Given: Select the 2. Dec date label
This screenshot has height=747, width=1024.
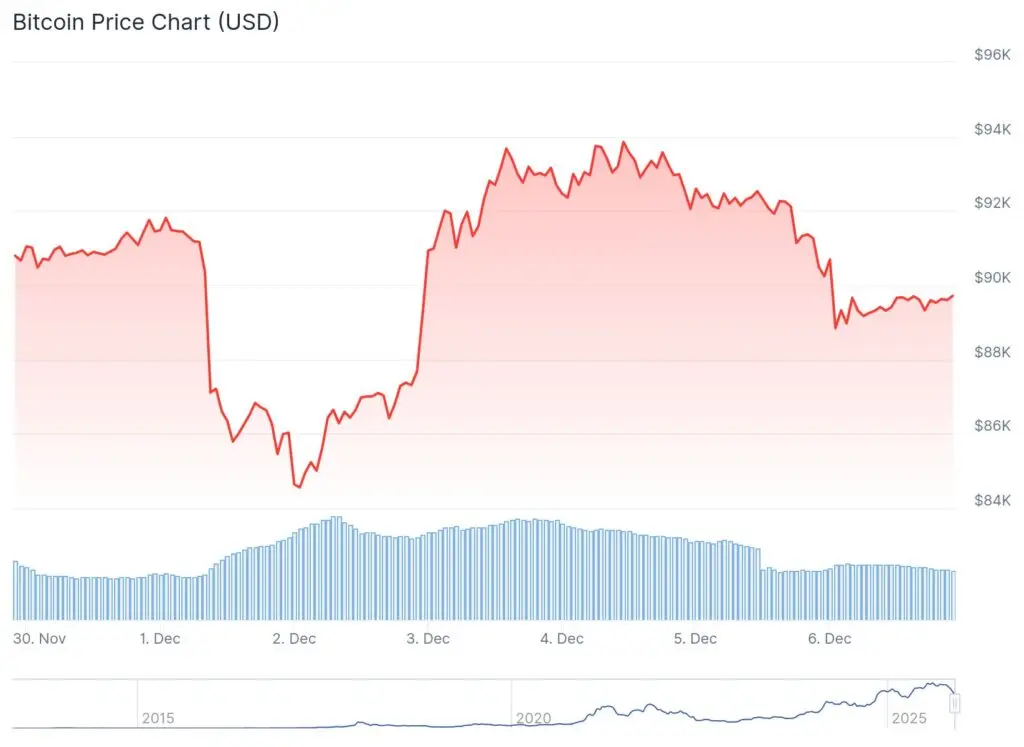Looking at the screenshot, I should pos(294,638).
